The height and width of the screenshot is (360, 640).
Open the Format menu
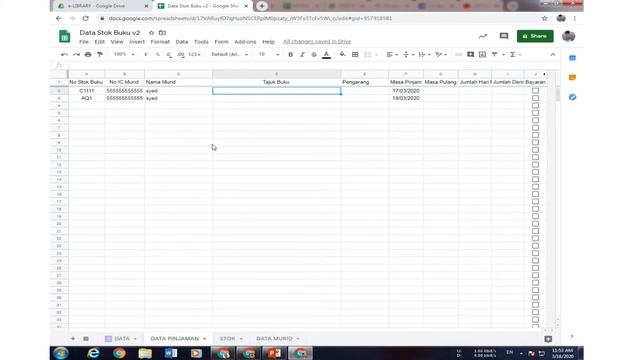160,42
